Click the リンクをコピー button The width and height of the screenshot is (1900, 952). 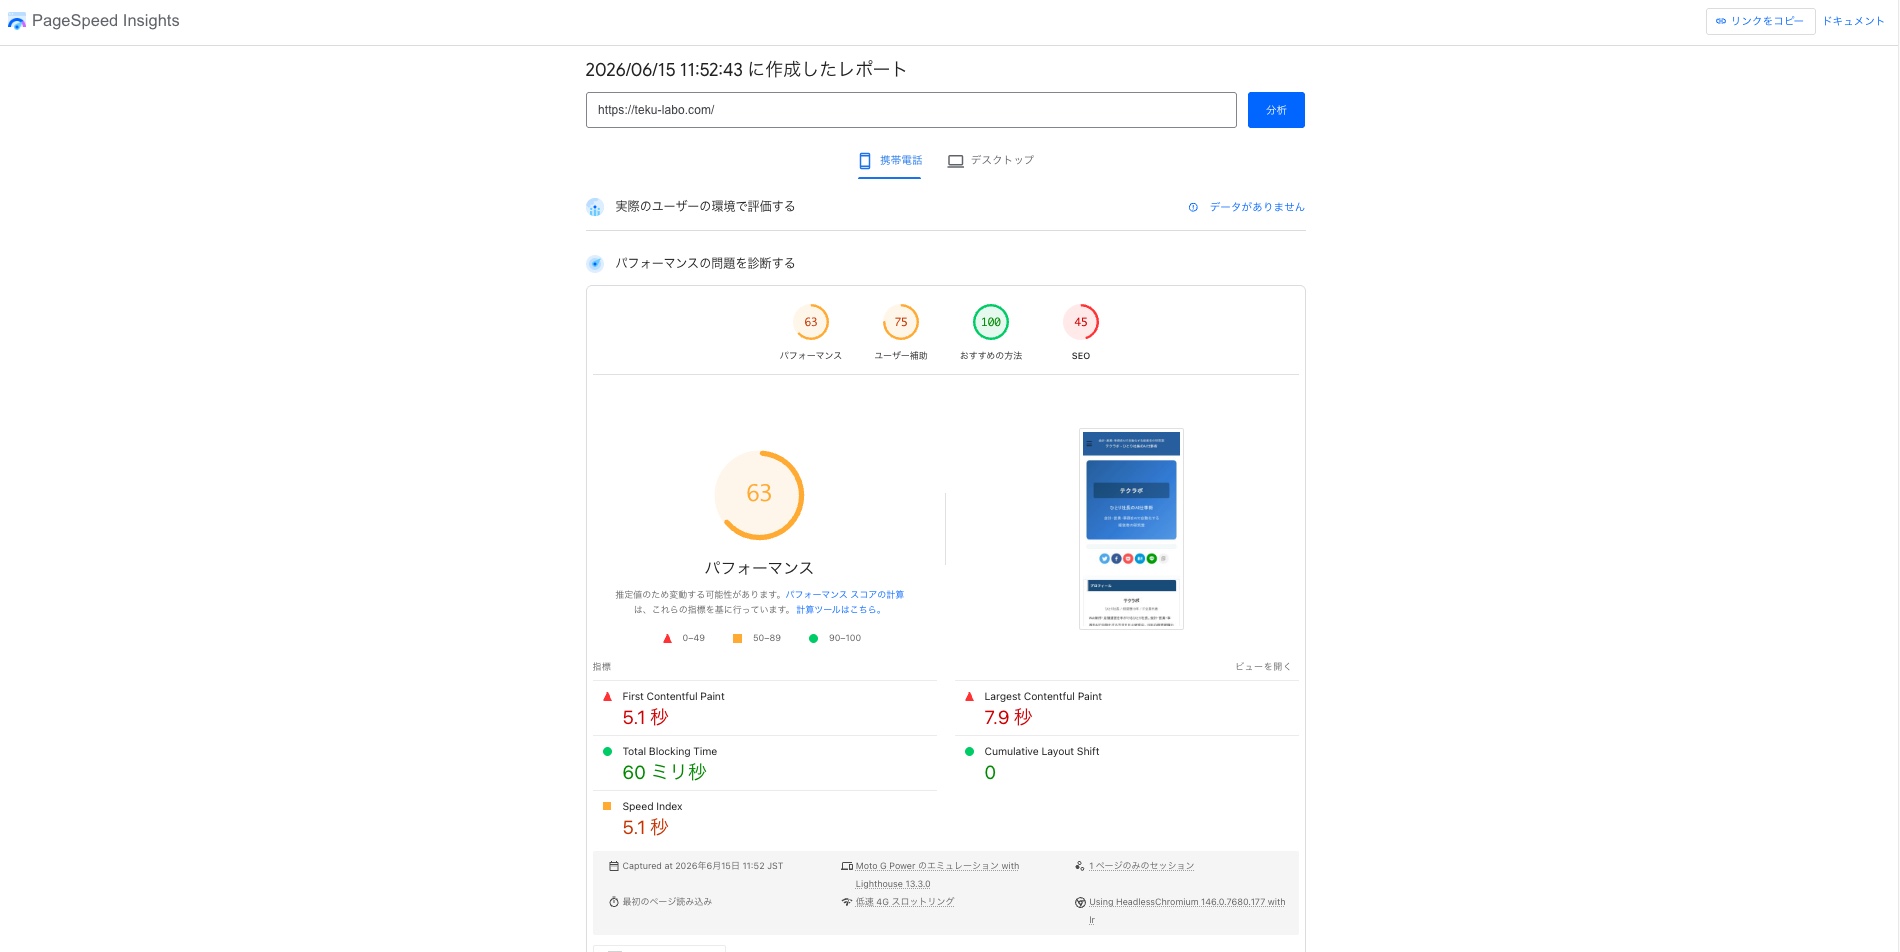coord(1760,21)
